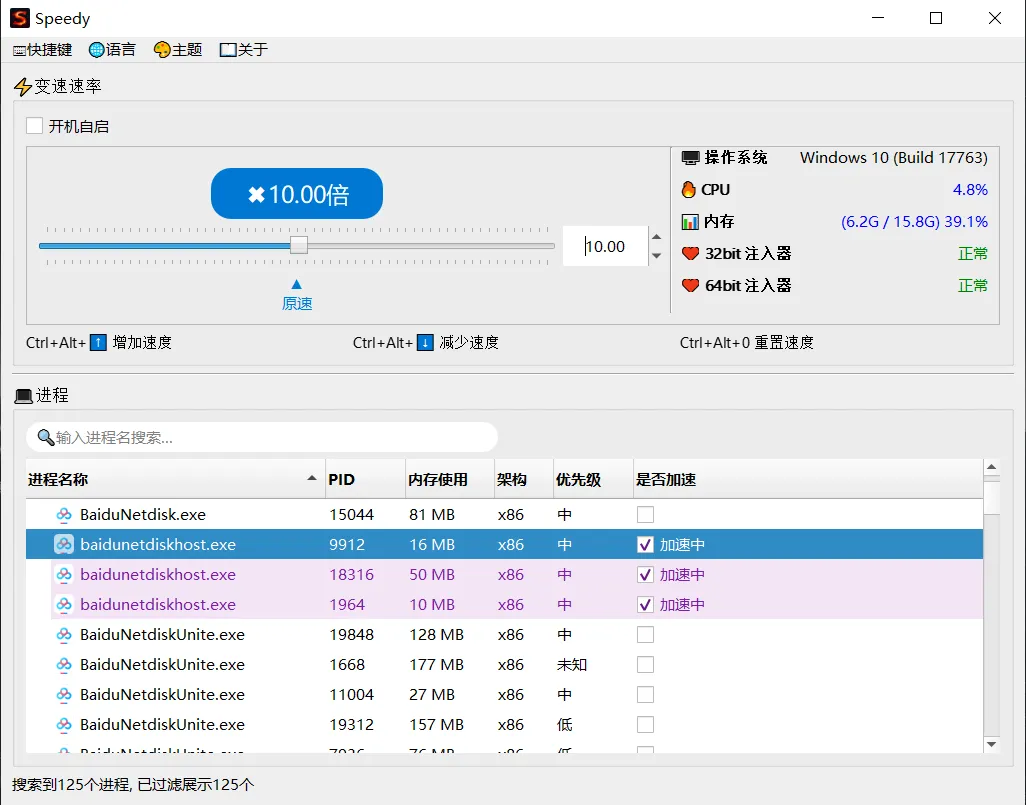Image resolution: width=1026 pixels, height=805 pixels.
Task: Sort by 架构 column header
Action: click(x=523, y=480)
